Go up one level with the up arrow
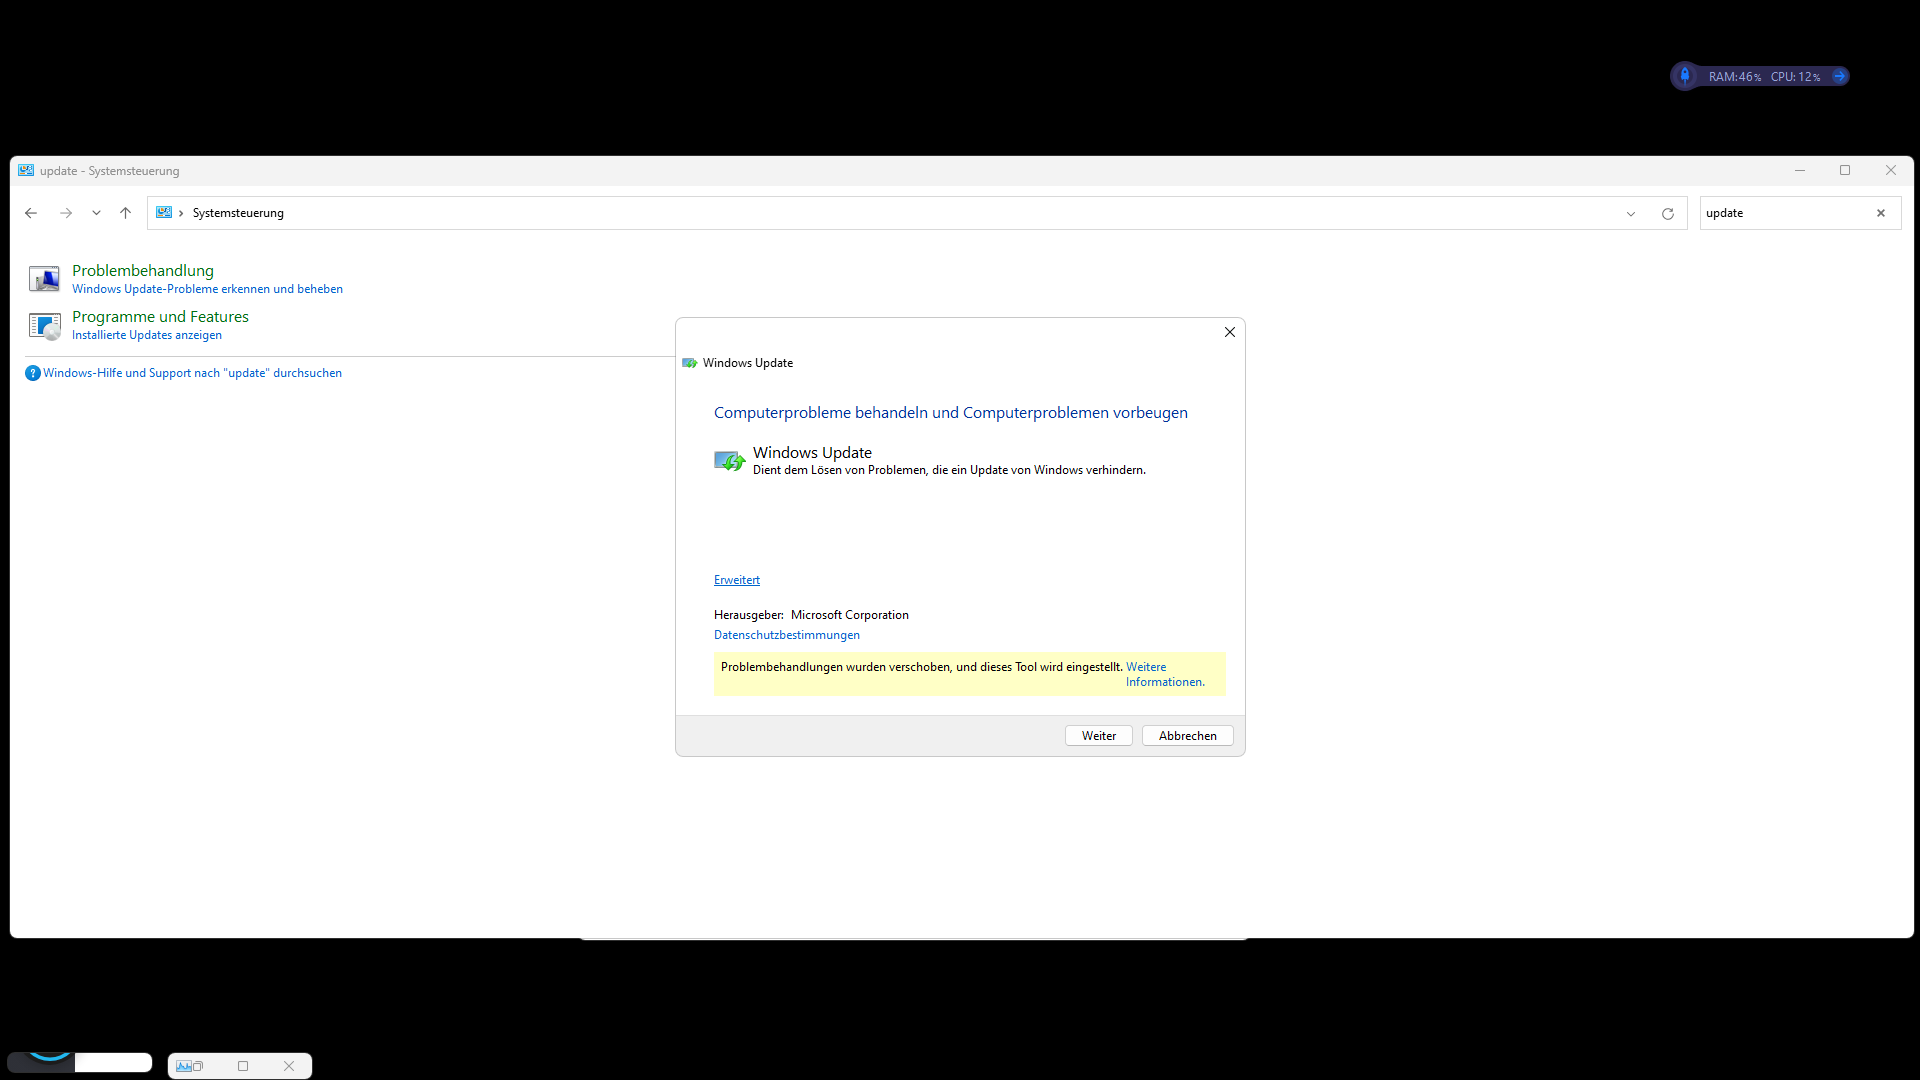 point(125,213)
